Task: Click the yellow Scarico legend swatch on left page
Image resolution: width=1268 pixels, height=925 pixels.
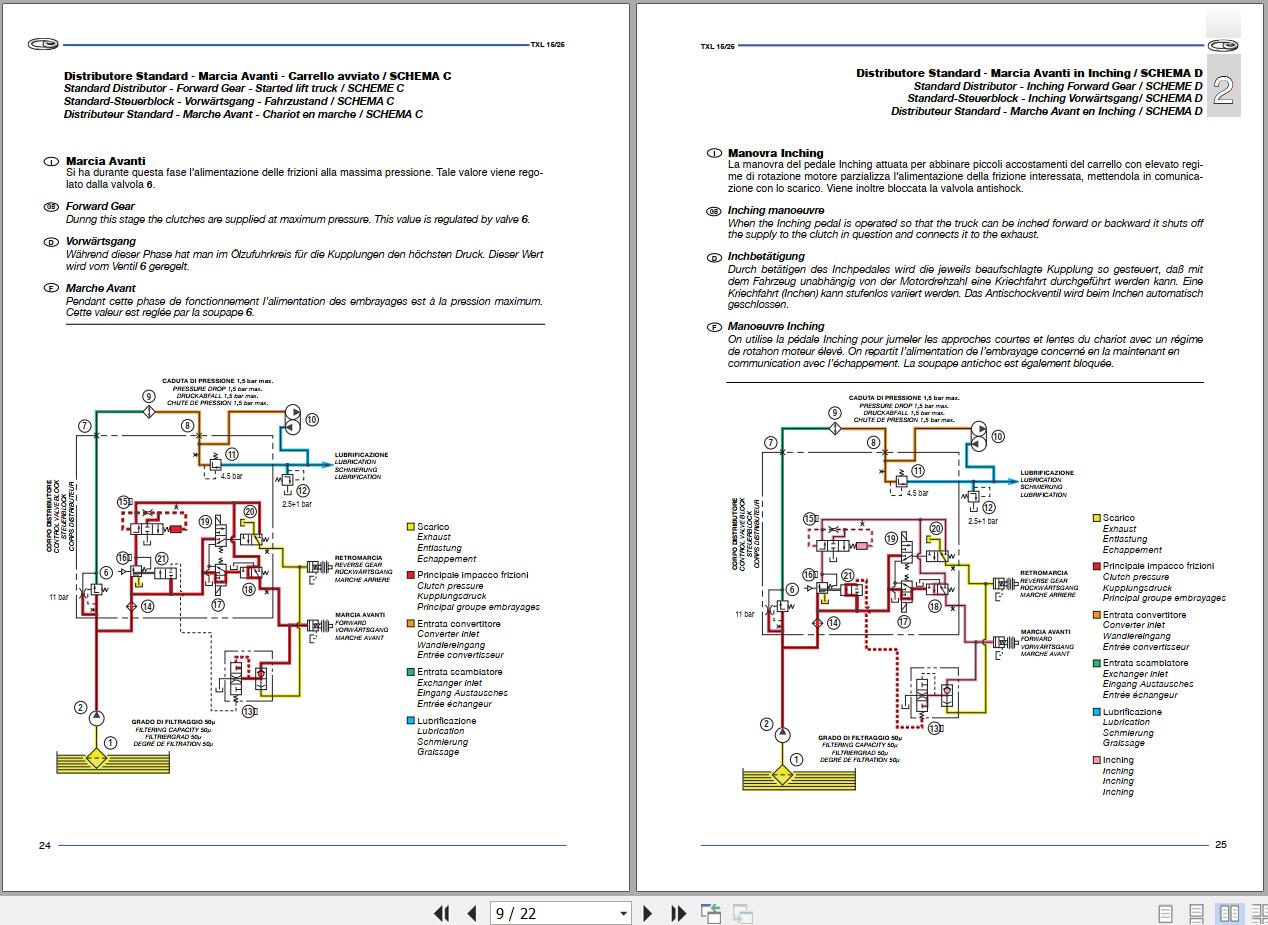Action: tap(410, 527)
